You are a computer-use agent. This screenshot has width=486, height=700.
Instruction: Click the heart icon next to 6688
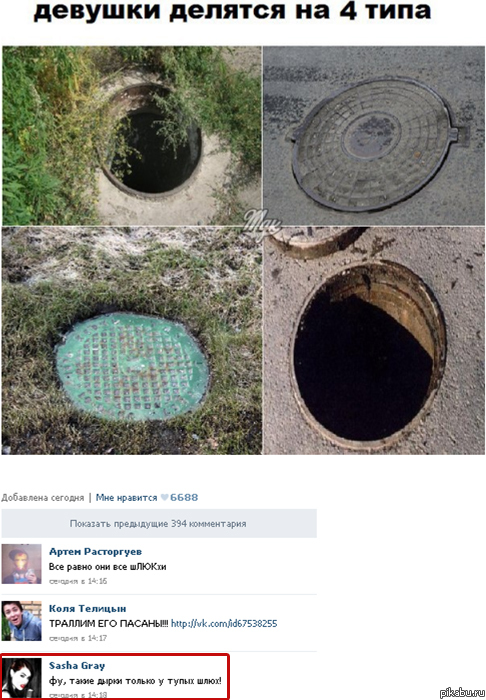(x=164, y=497)
